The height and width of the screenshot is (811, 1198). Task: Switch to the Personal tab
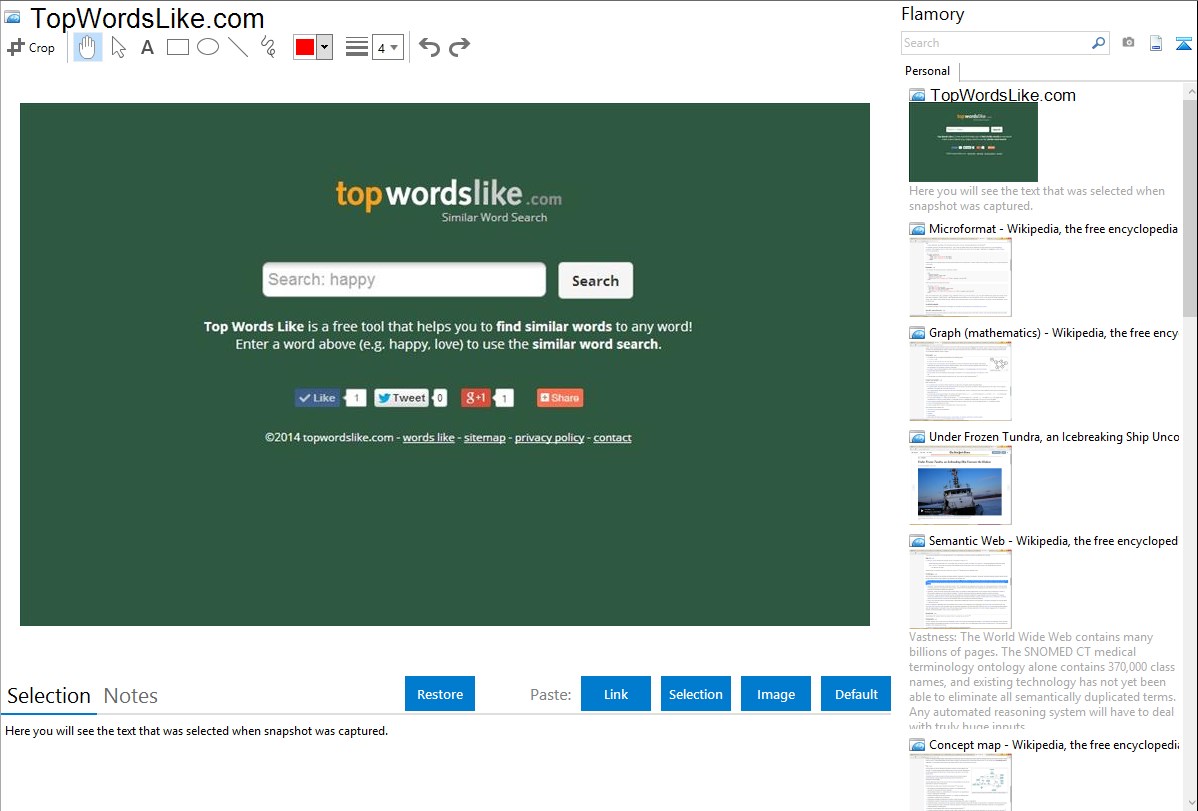click(x=928, y=71)
